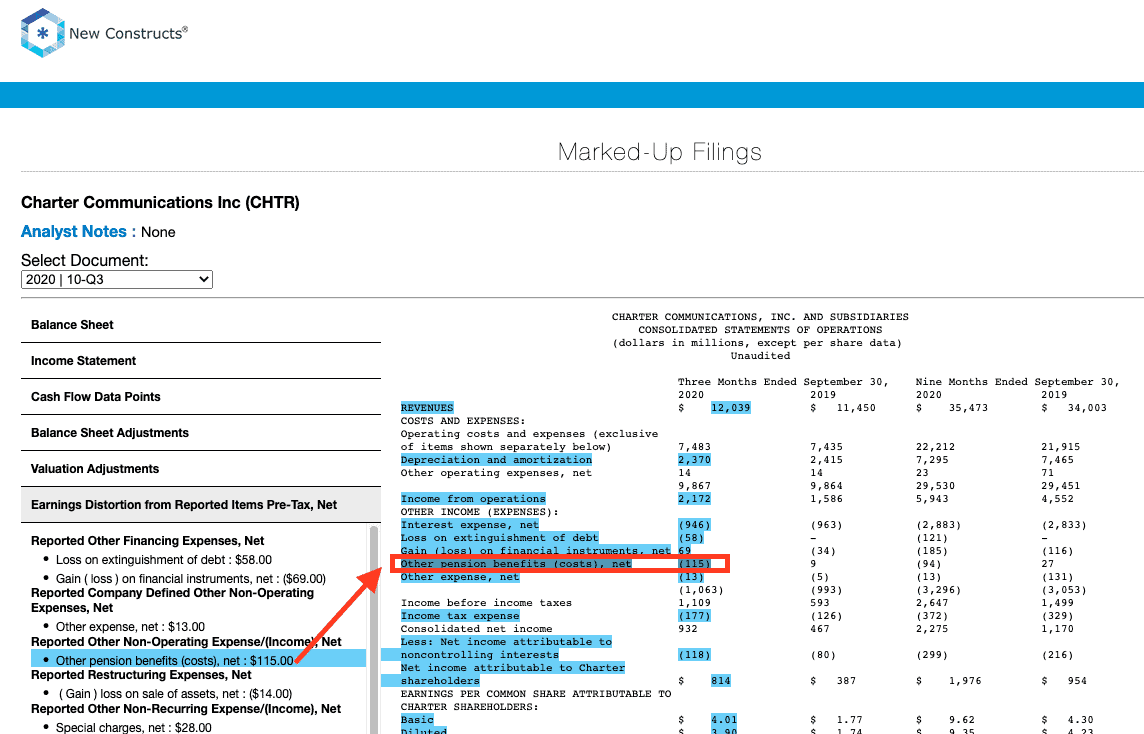Click highlighted Income tax expense label
The width and height of the screenshot is (1144, 734).
(460, 616)
